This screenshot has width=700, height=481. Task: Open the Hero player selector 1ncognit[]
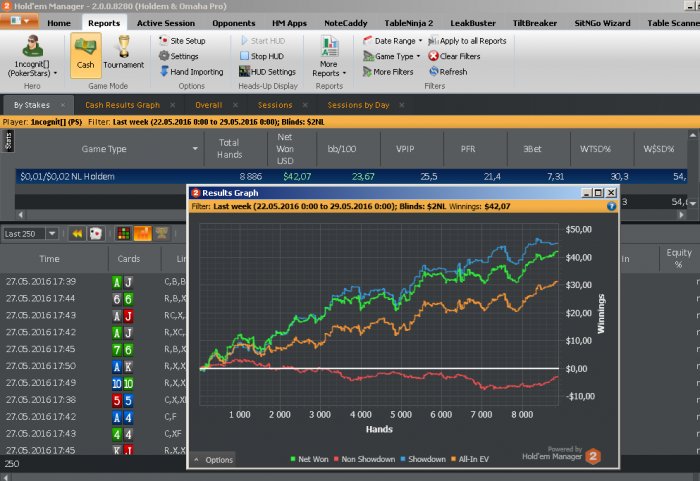pyautogui.click(x=32, y=55)
